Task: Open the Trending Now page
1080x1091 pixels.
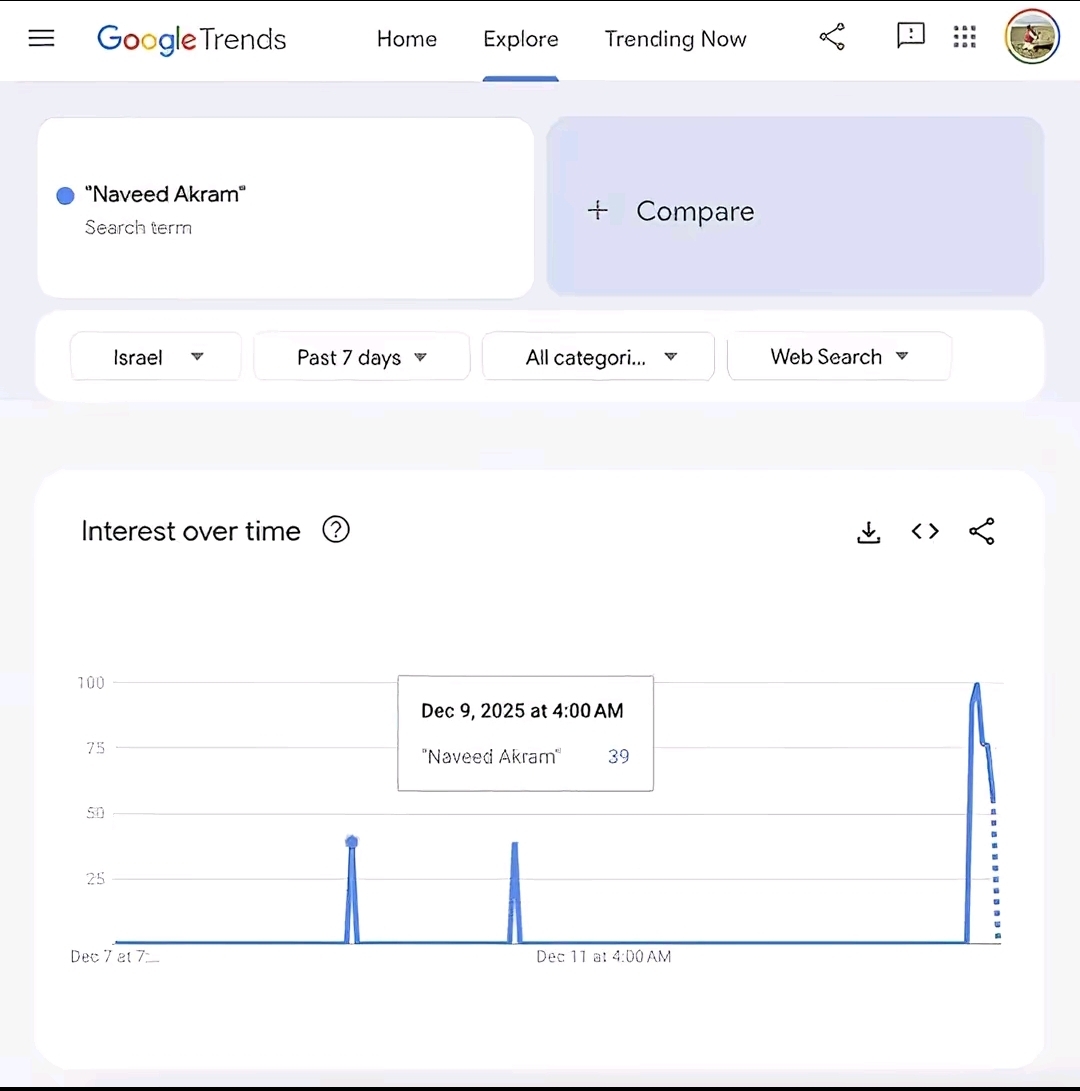Action: coord(675,39)
